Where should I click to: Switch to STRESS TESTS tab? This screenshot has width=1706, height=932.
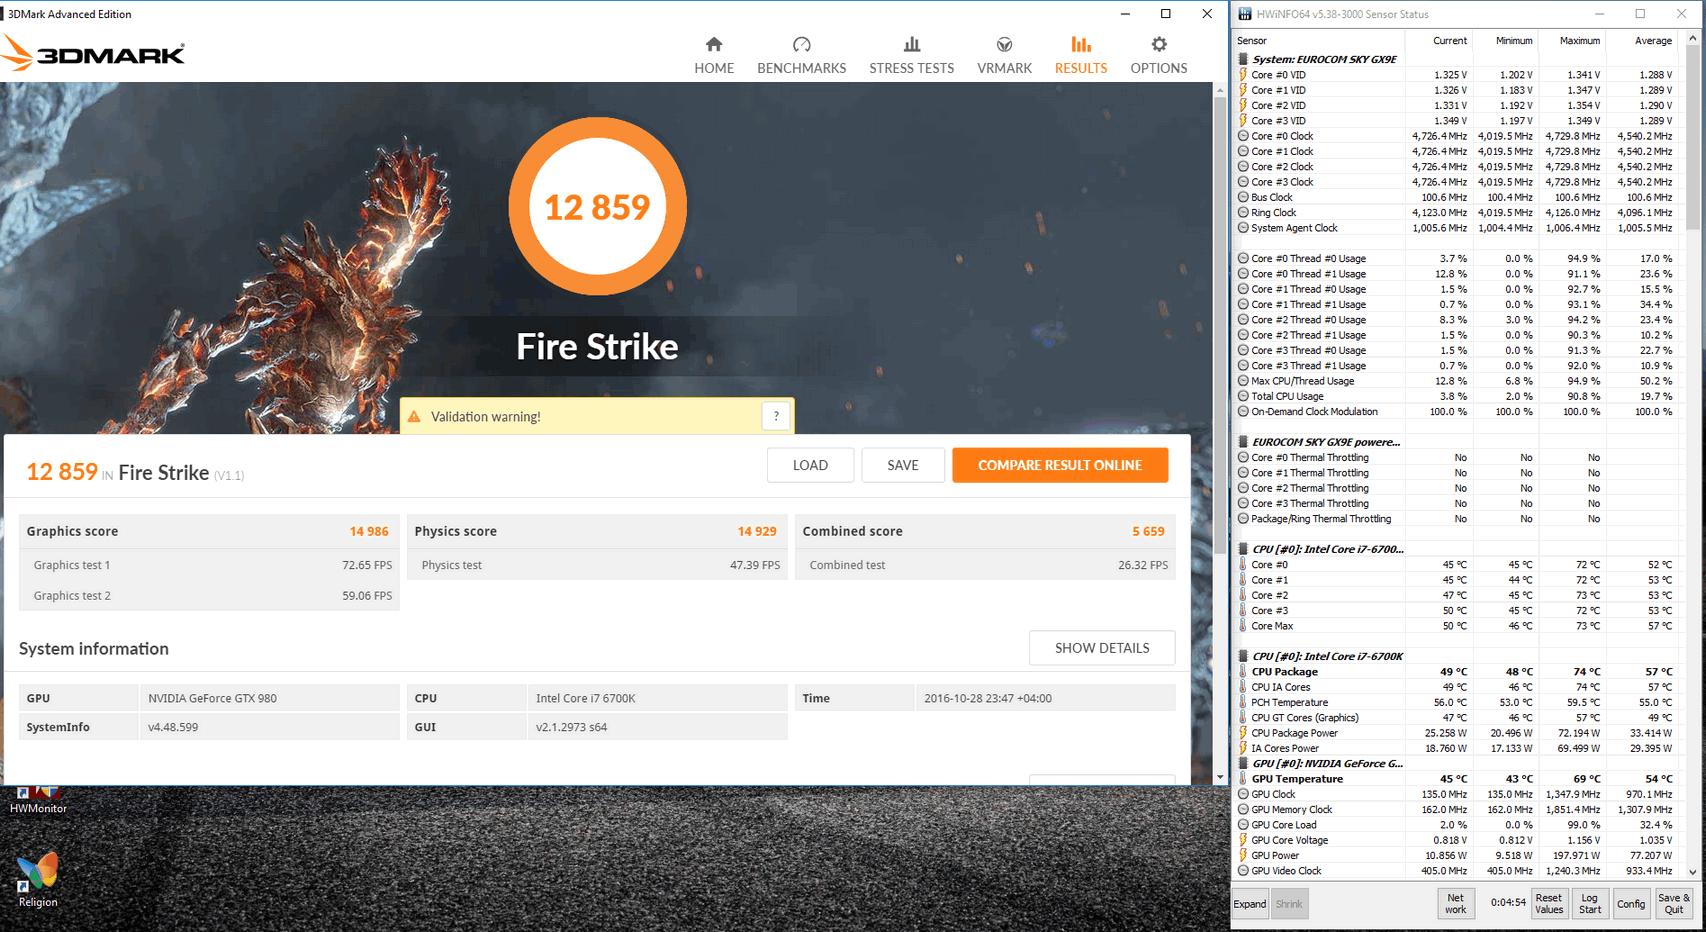pyautogui.click(x=911, y=55)
